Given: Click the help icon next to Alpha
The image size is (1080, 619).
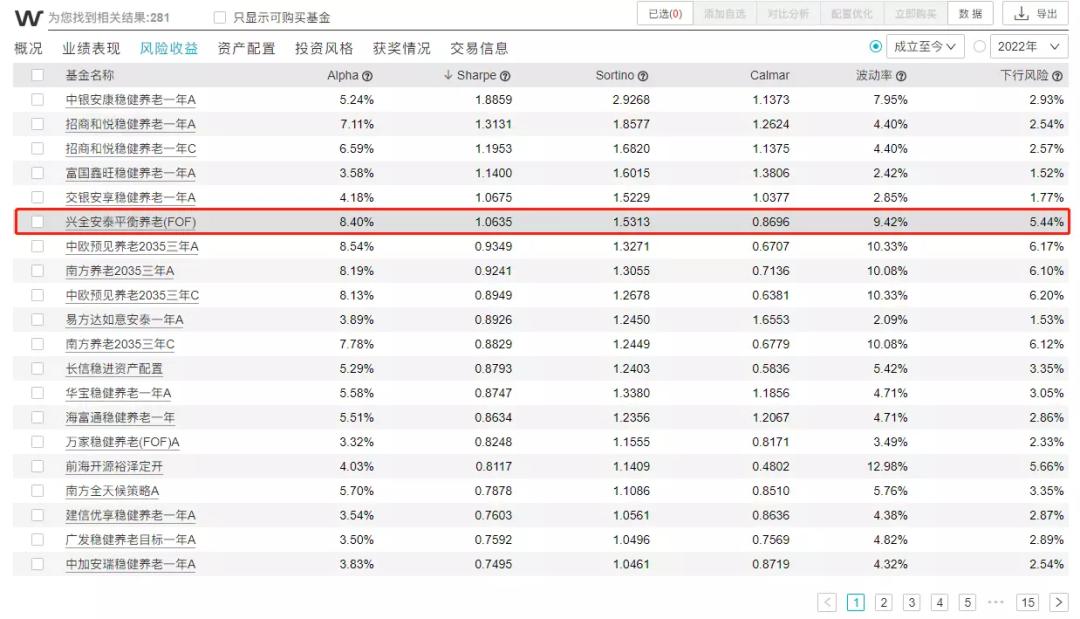Looking at the screenshot, I should pyautogui.click(x=367, y=75).
